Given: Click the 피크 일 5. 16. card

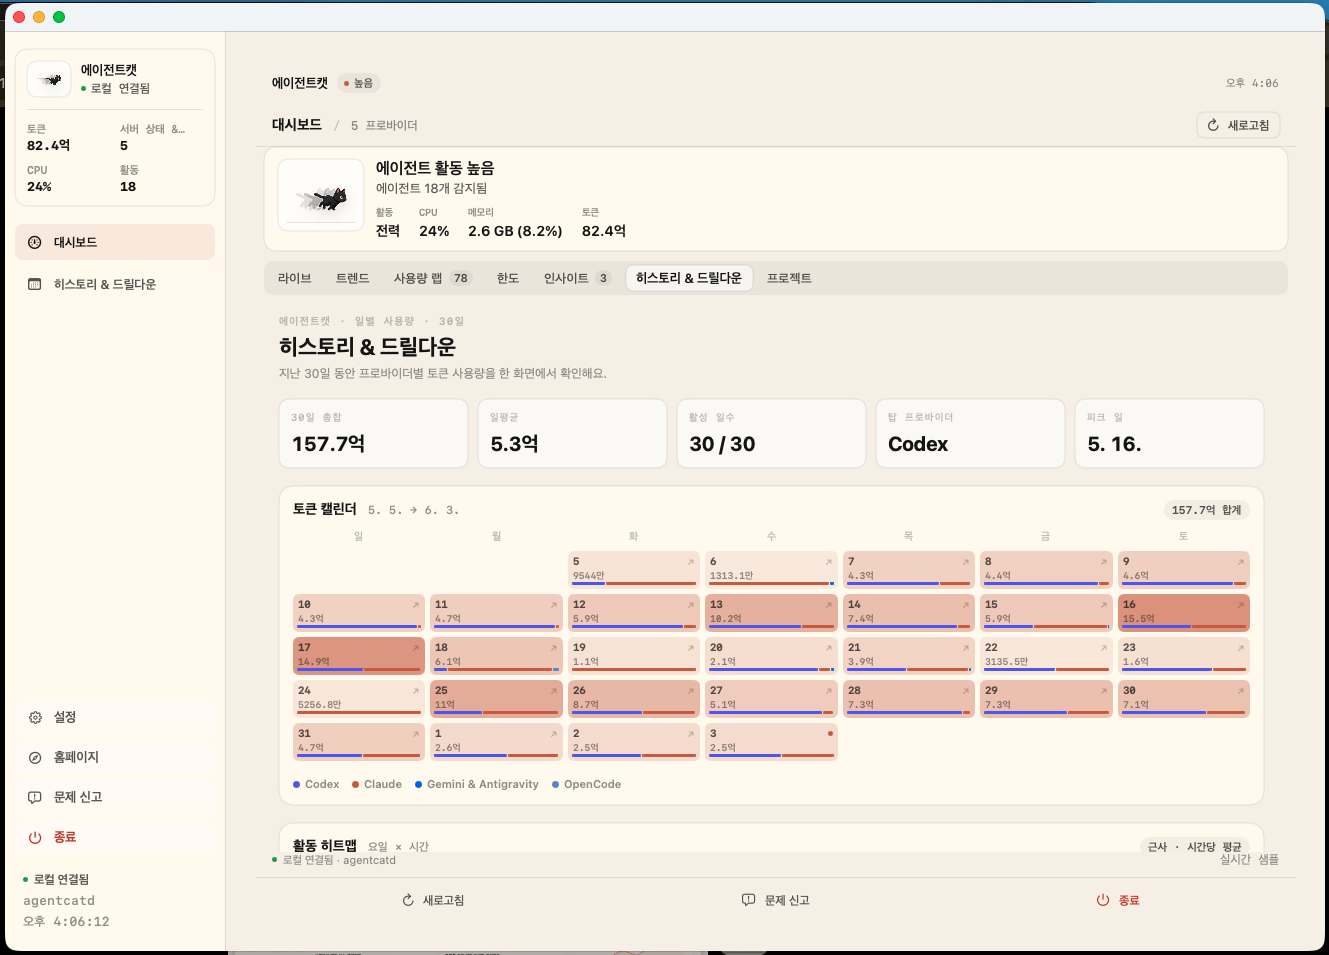Looking at the screenshot, I should pos(1169,433).
